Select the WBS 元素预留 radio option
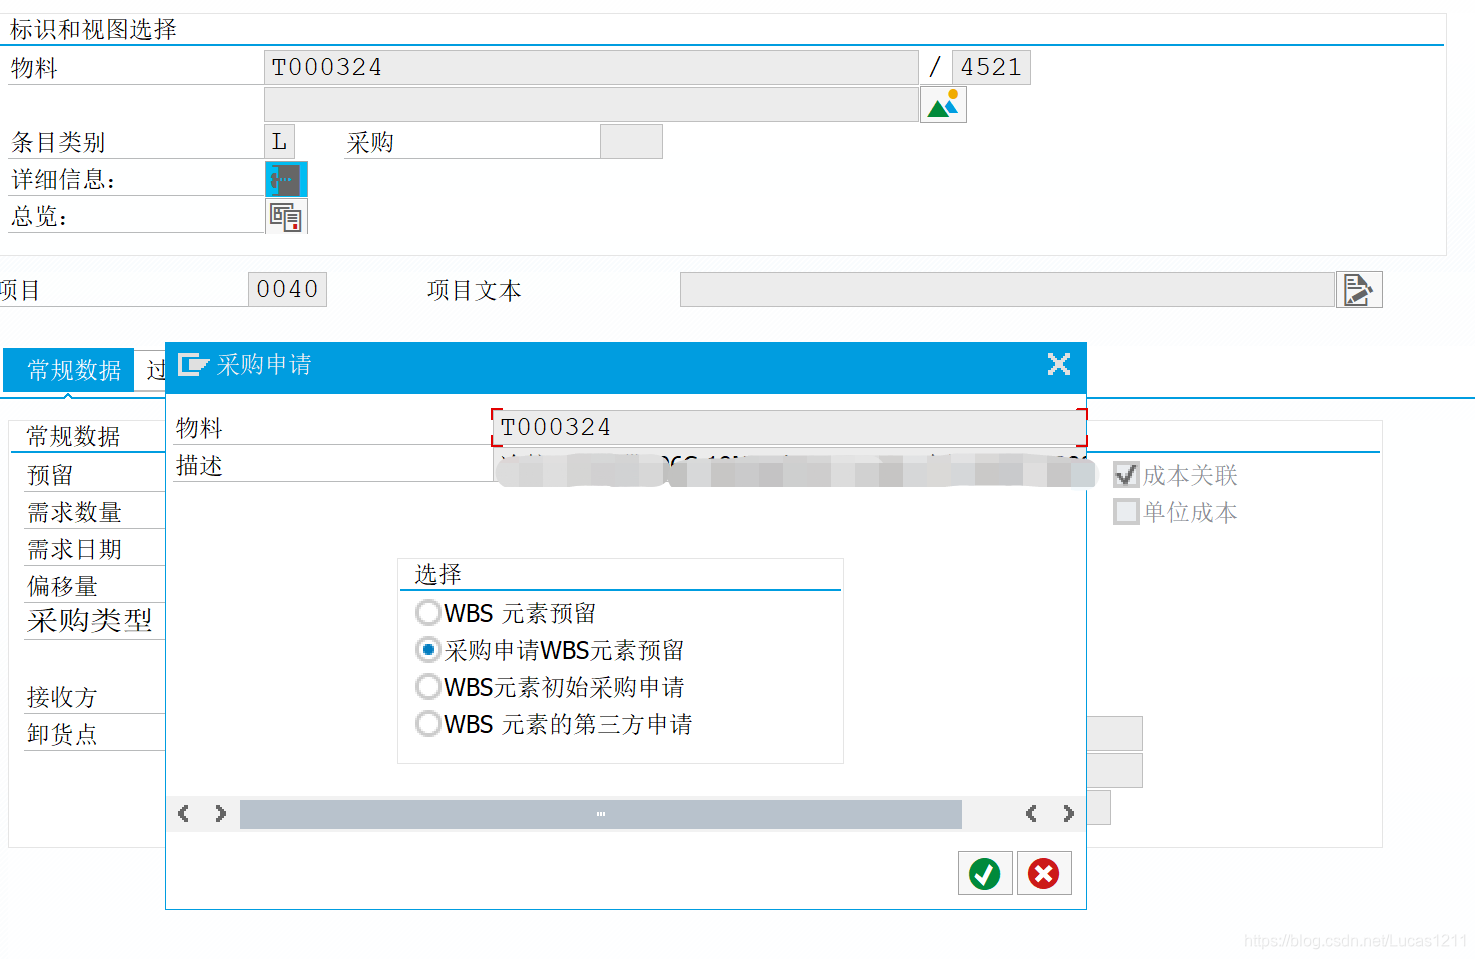Image resolution: width=1475 pixels, height=959 pixels. click(x=428, y=612)
